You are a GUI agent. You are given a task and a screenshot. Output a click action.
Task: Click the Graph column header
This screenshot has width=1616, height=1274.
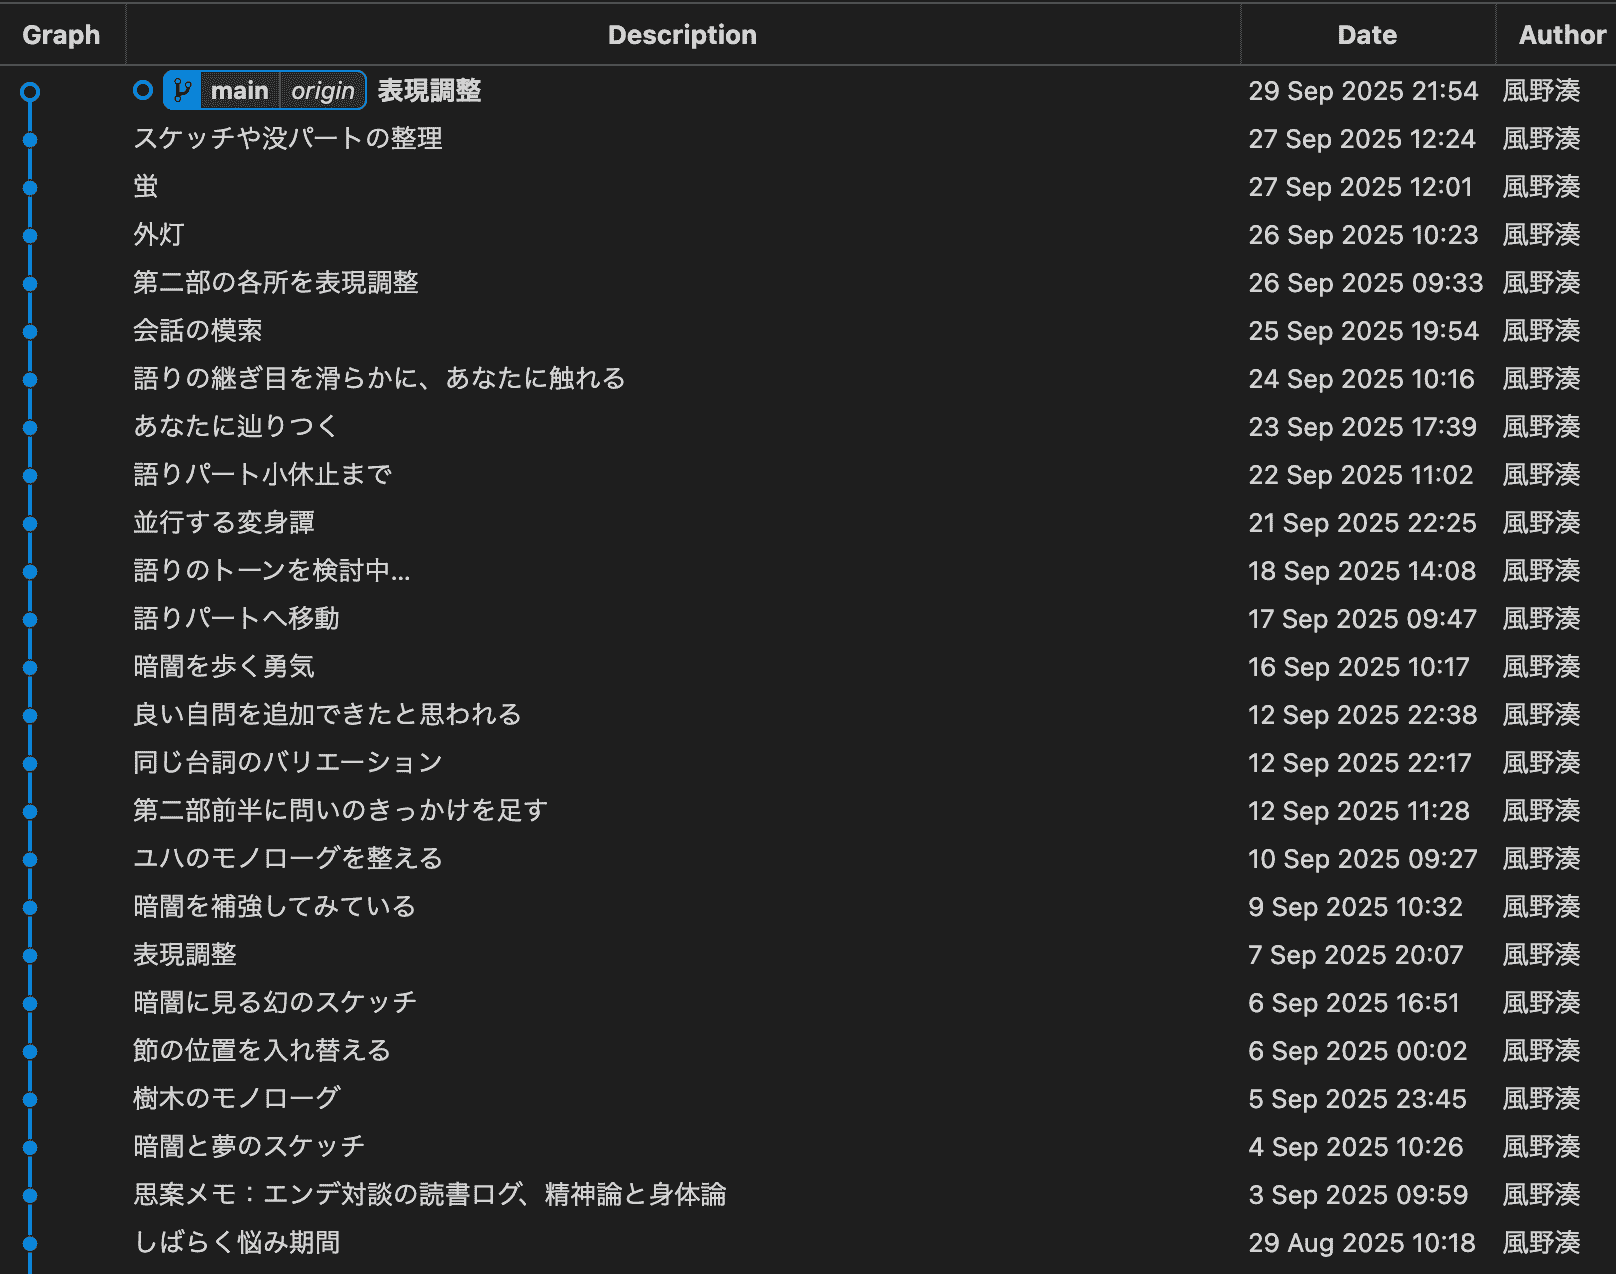(x=62, y=34)
